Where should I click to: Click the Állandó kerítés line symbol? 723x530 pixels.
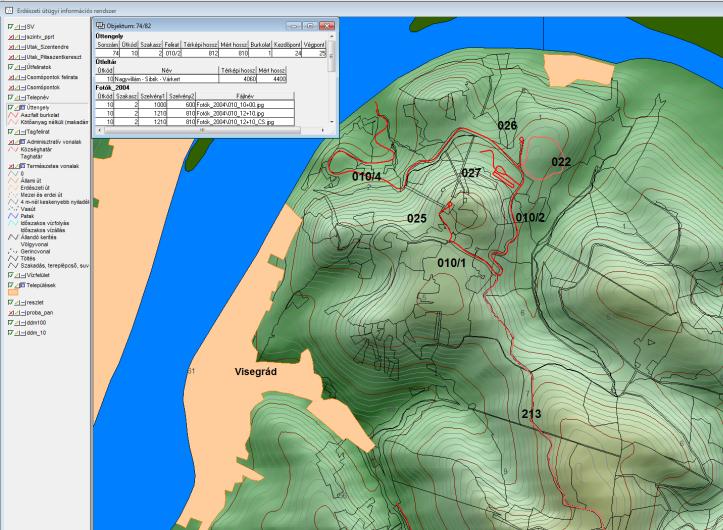(13, 237)
